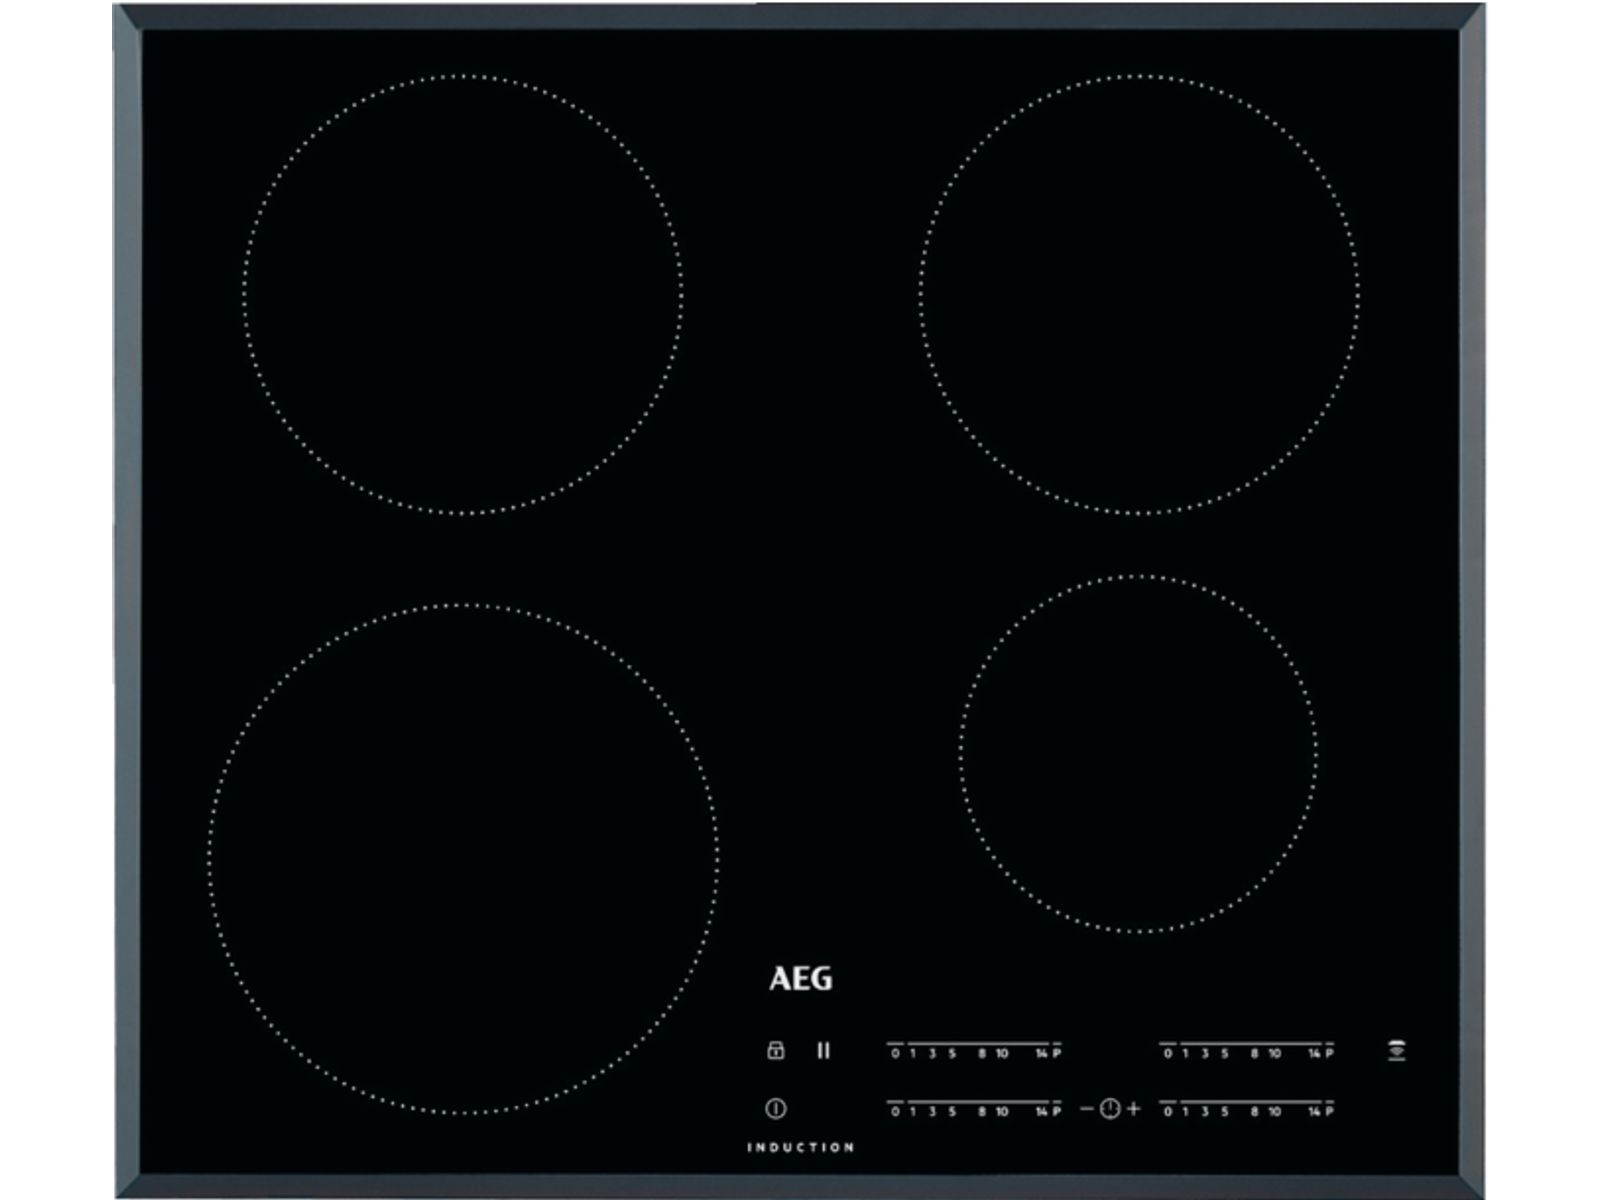Increase timer with the plus sign
The height and width of the screenshot is (1200, 1600).
coord(1133,1109)
